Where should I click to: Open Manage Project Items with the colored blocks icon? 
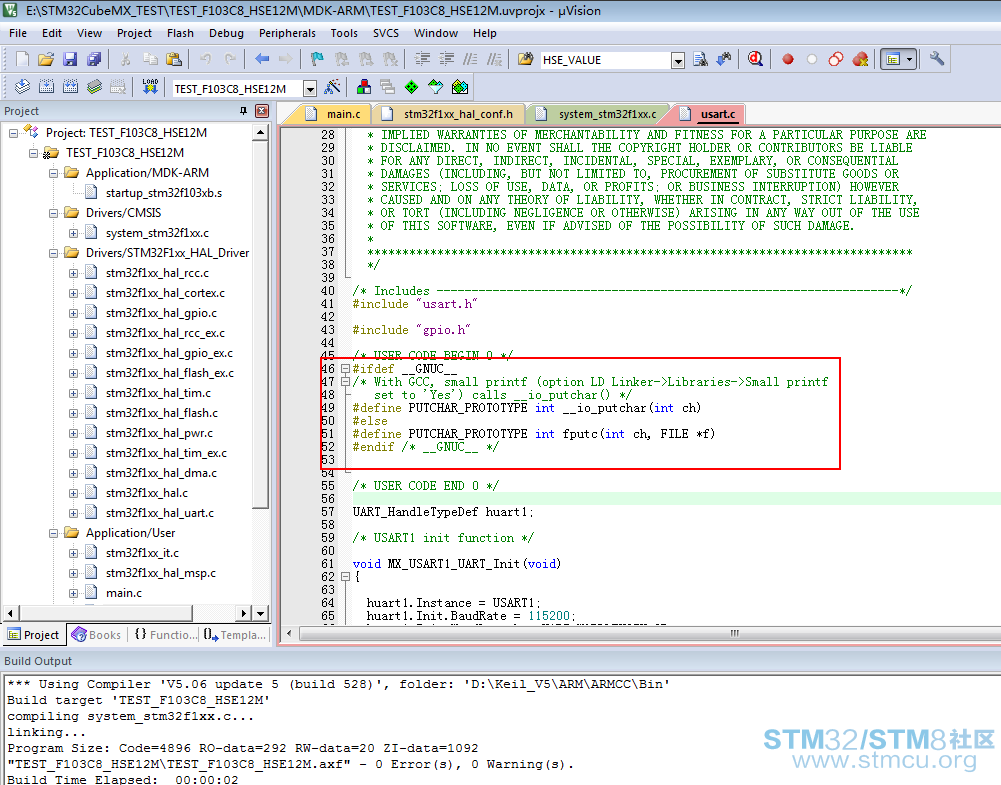(x=364, y=87)
